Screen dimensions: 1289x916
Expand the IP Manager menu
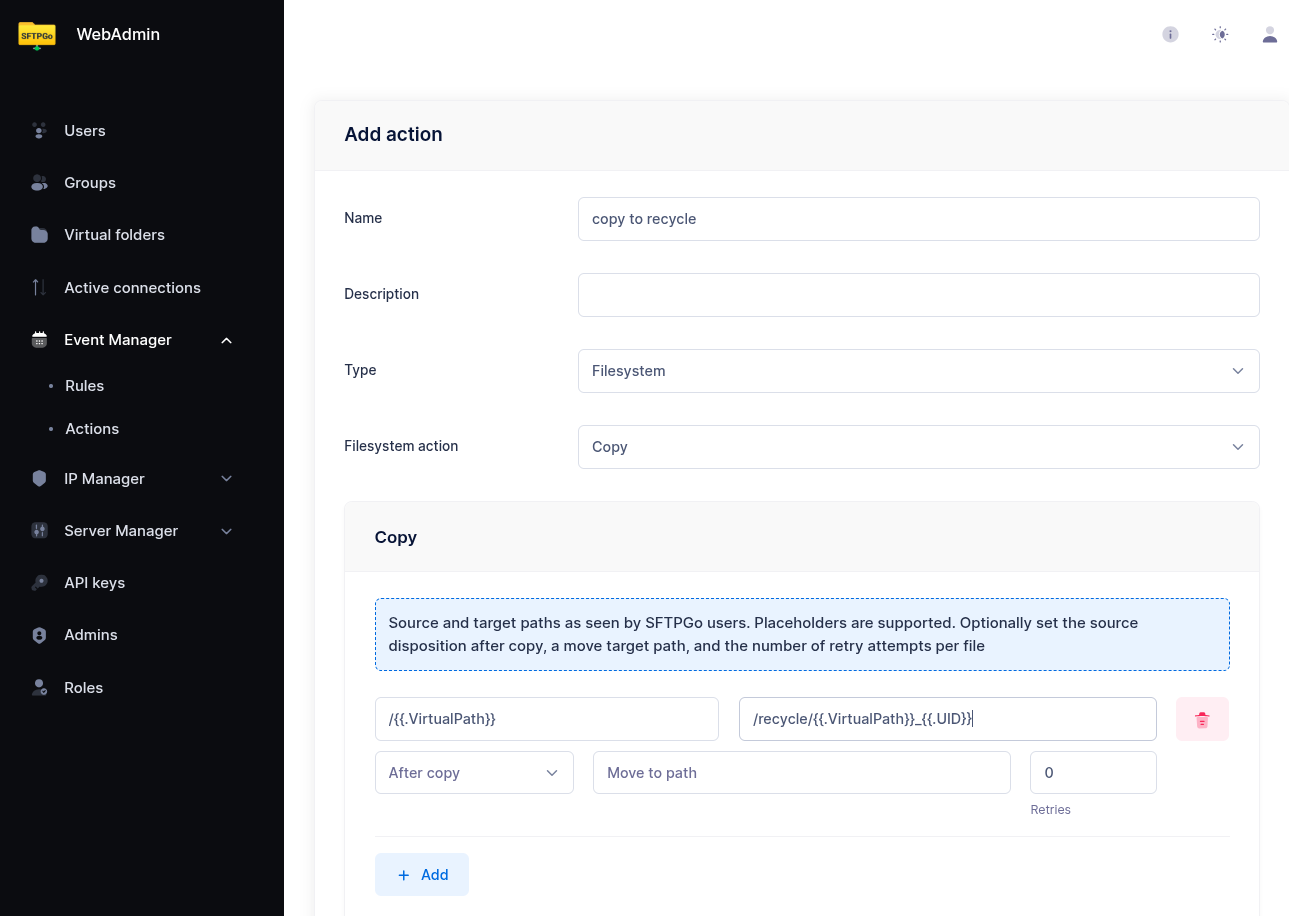coord(226,479)
